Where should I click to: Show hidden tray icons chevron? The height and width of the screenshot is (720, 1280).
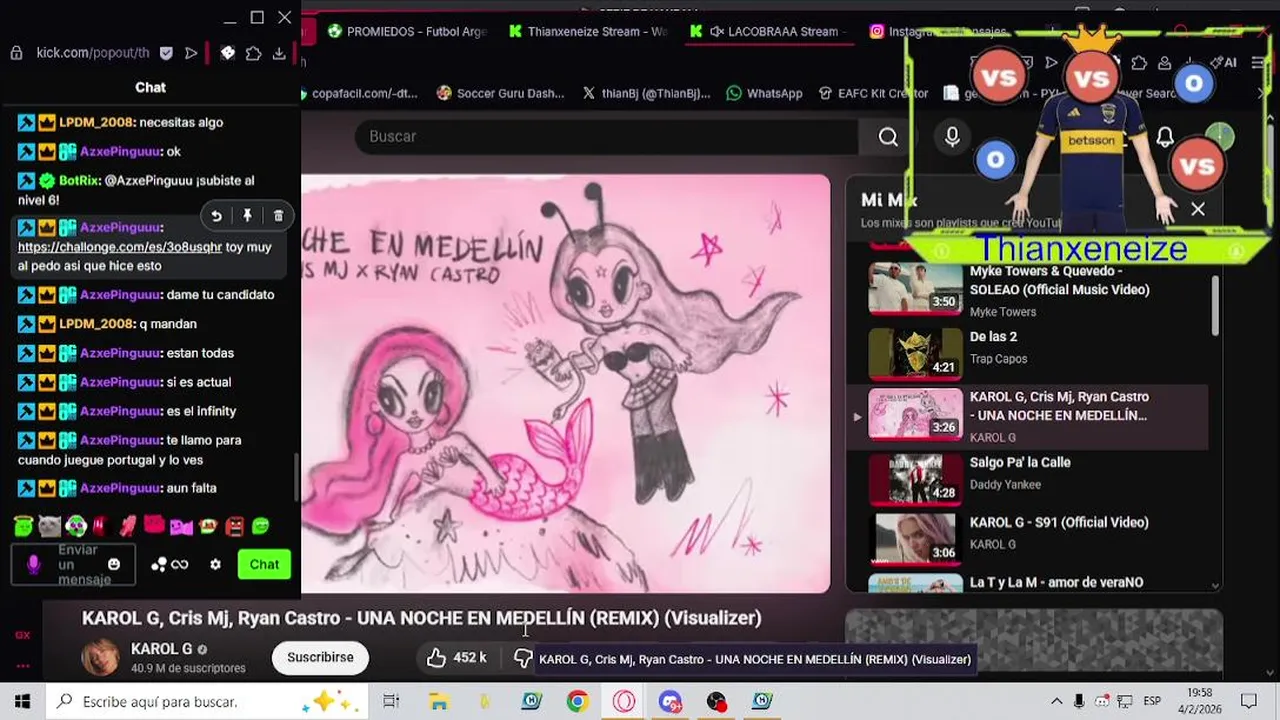(x=1057, y=701)
